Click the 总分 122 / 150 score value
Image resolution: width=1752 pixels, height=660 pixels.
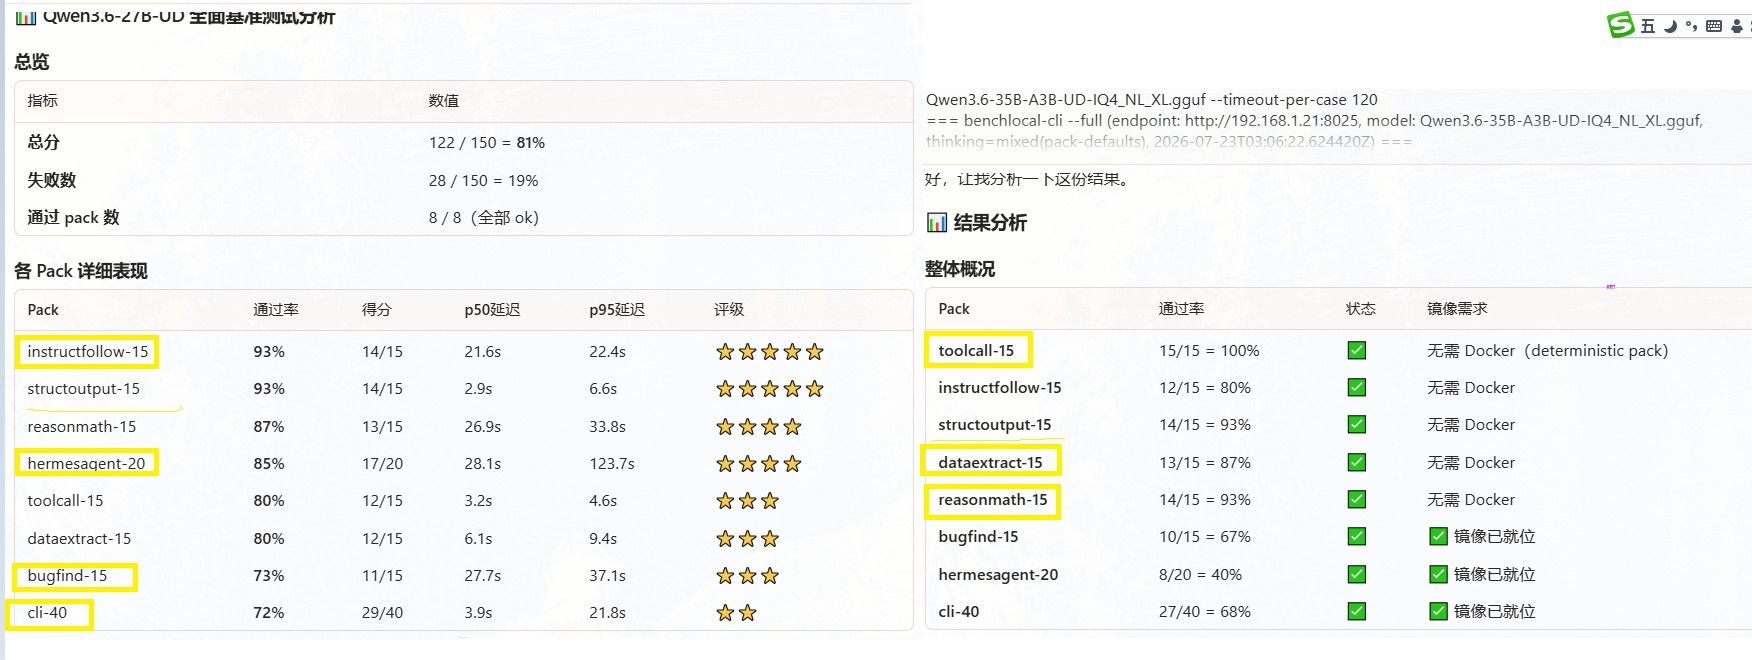pos(487,143)
